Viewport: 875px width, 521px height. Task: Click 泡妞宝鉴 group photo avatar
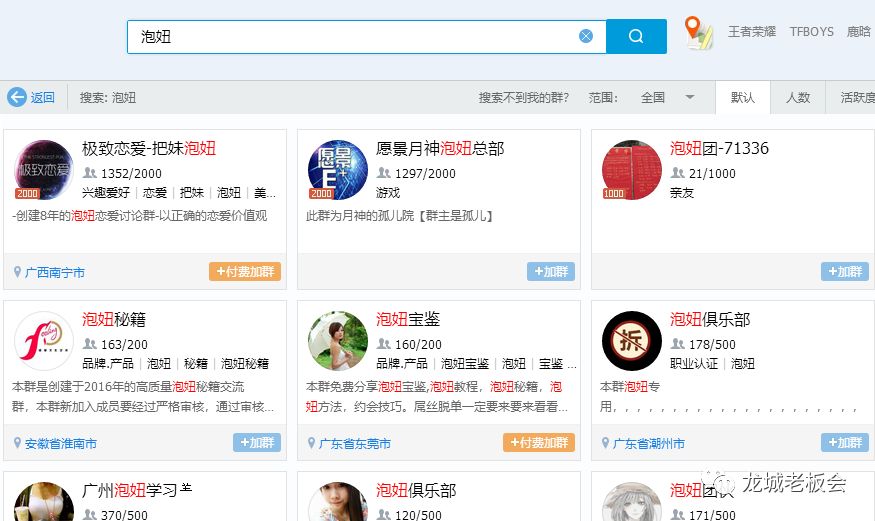[x=338, y=341]
